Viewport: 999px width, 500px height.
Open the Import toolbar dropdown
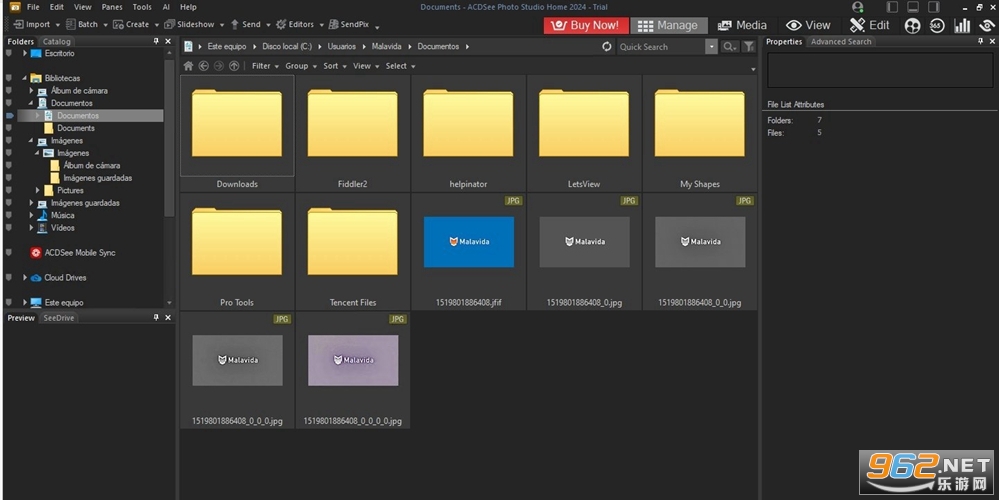coord(57,25)
